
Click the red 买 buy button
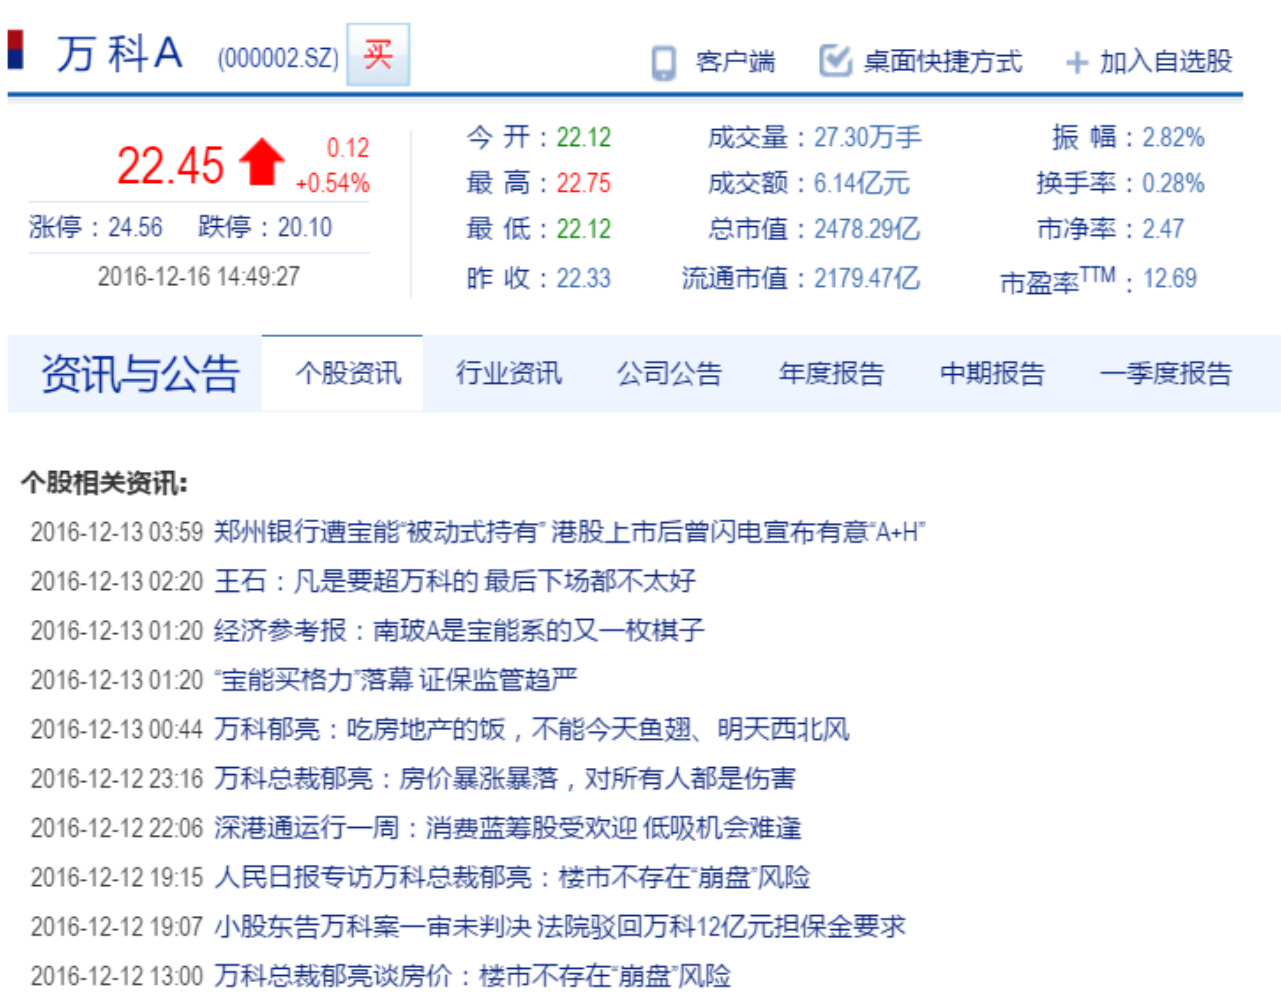(x=378, y=54)
